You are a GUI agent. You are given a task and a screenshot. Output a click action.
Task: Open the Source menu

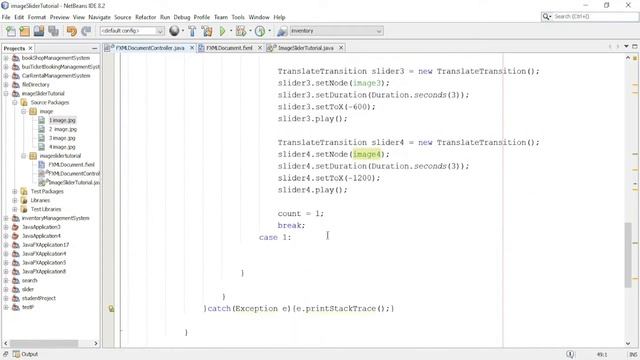122,17
